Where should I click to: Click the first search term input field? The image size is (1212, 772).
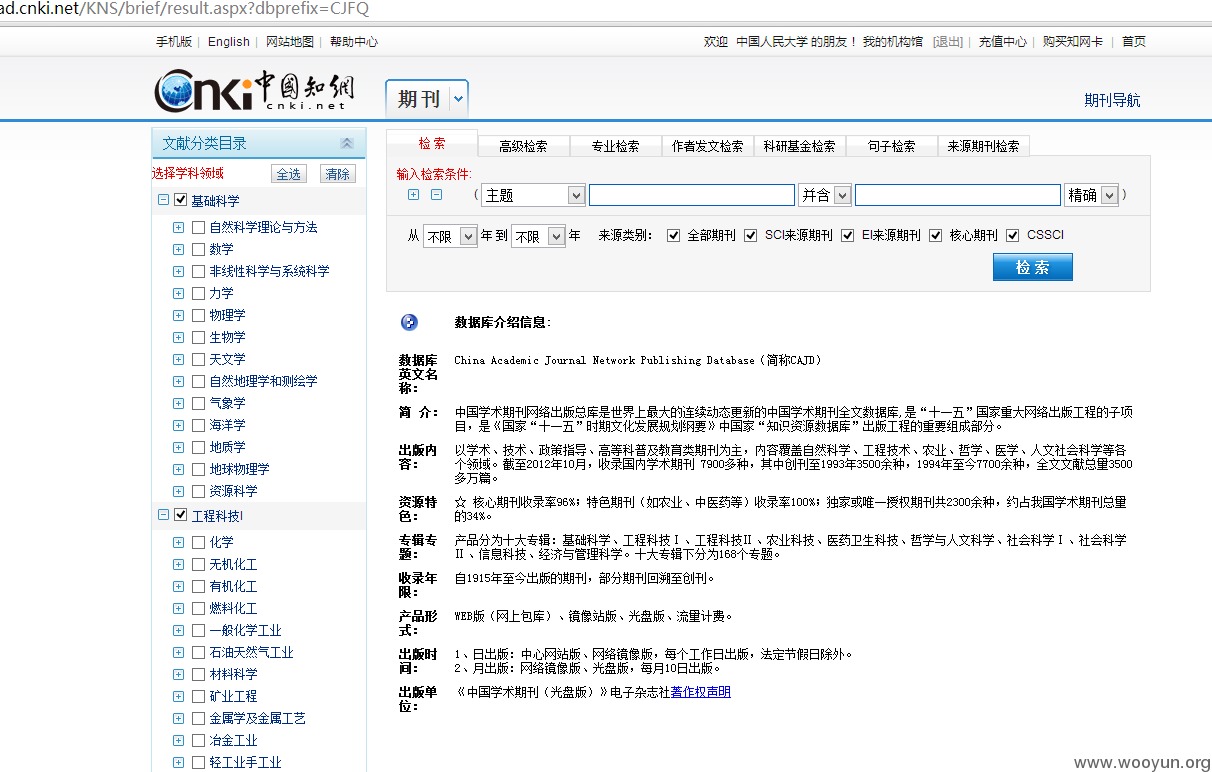[692, 195]
